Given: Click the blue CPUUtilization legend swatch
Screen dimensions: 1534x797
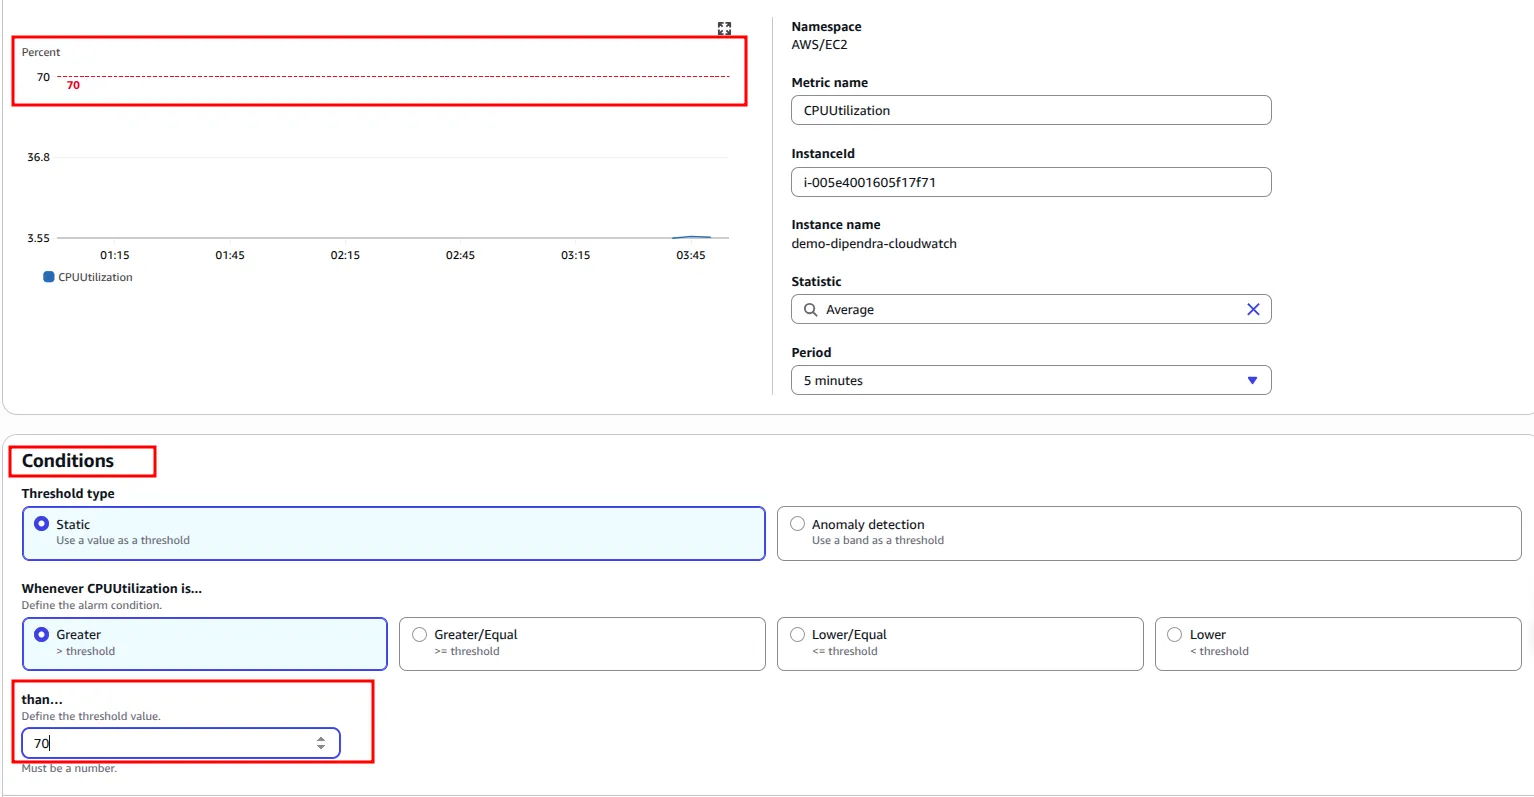Looking at the screenshot, I should click(48, 277).
